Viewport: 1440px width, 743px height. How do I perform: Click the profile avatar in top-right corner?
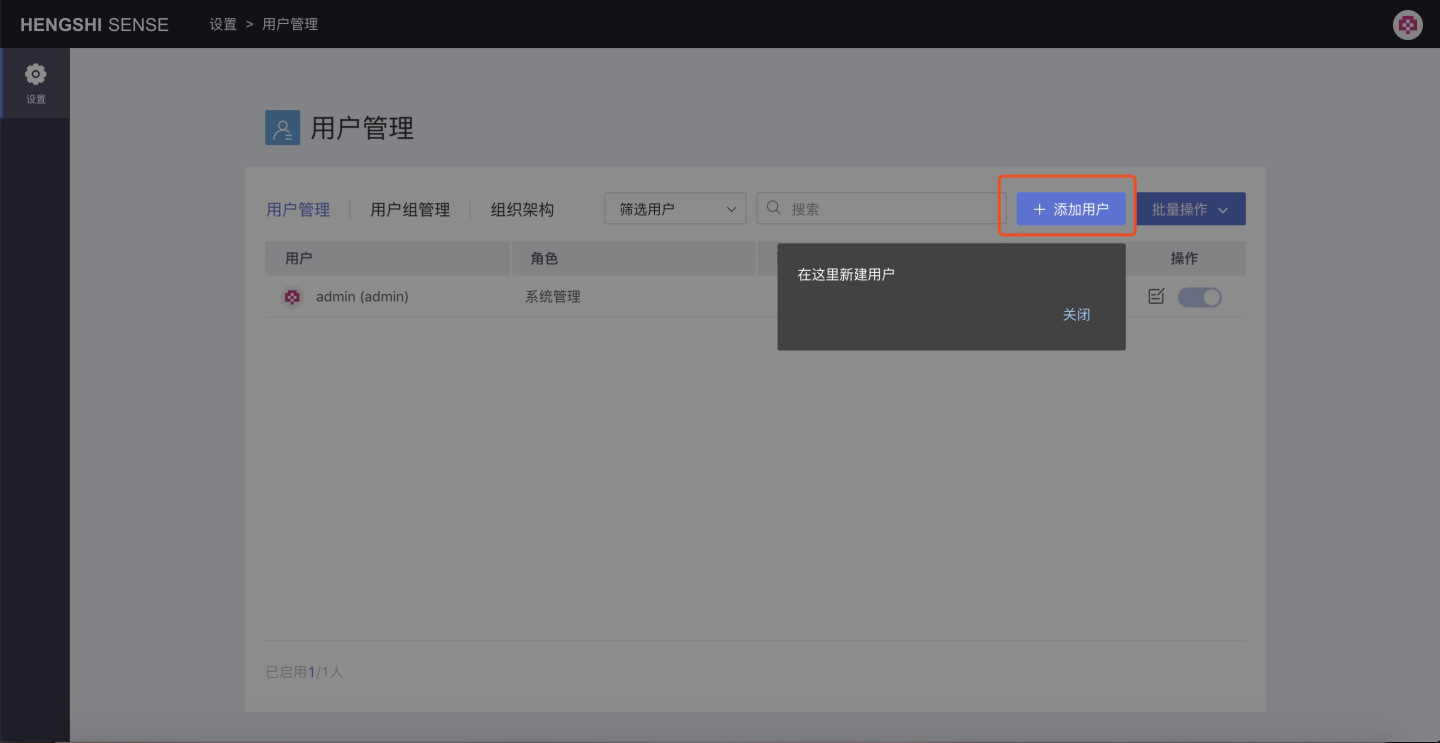click(1407, 25)
